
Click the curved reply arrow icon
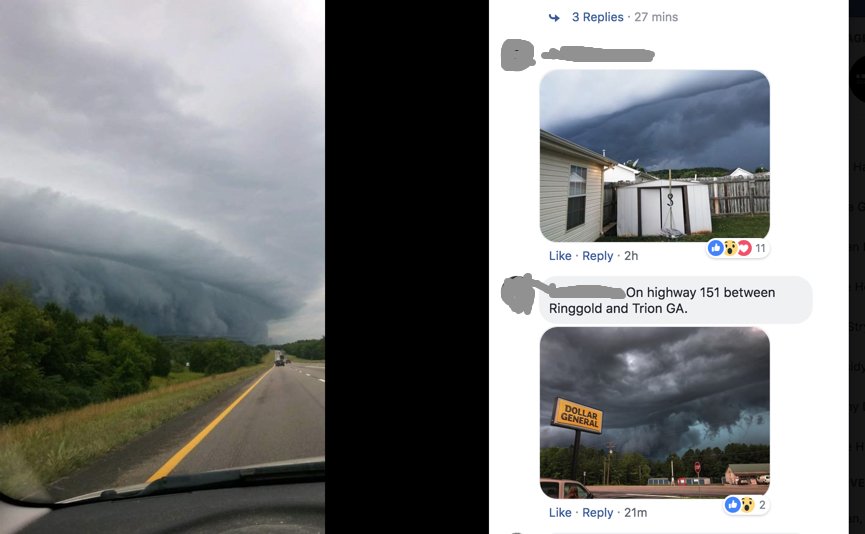coord(554,18)
